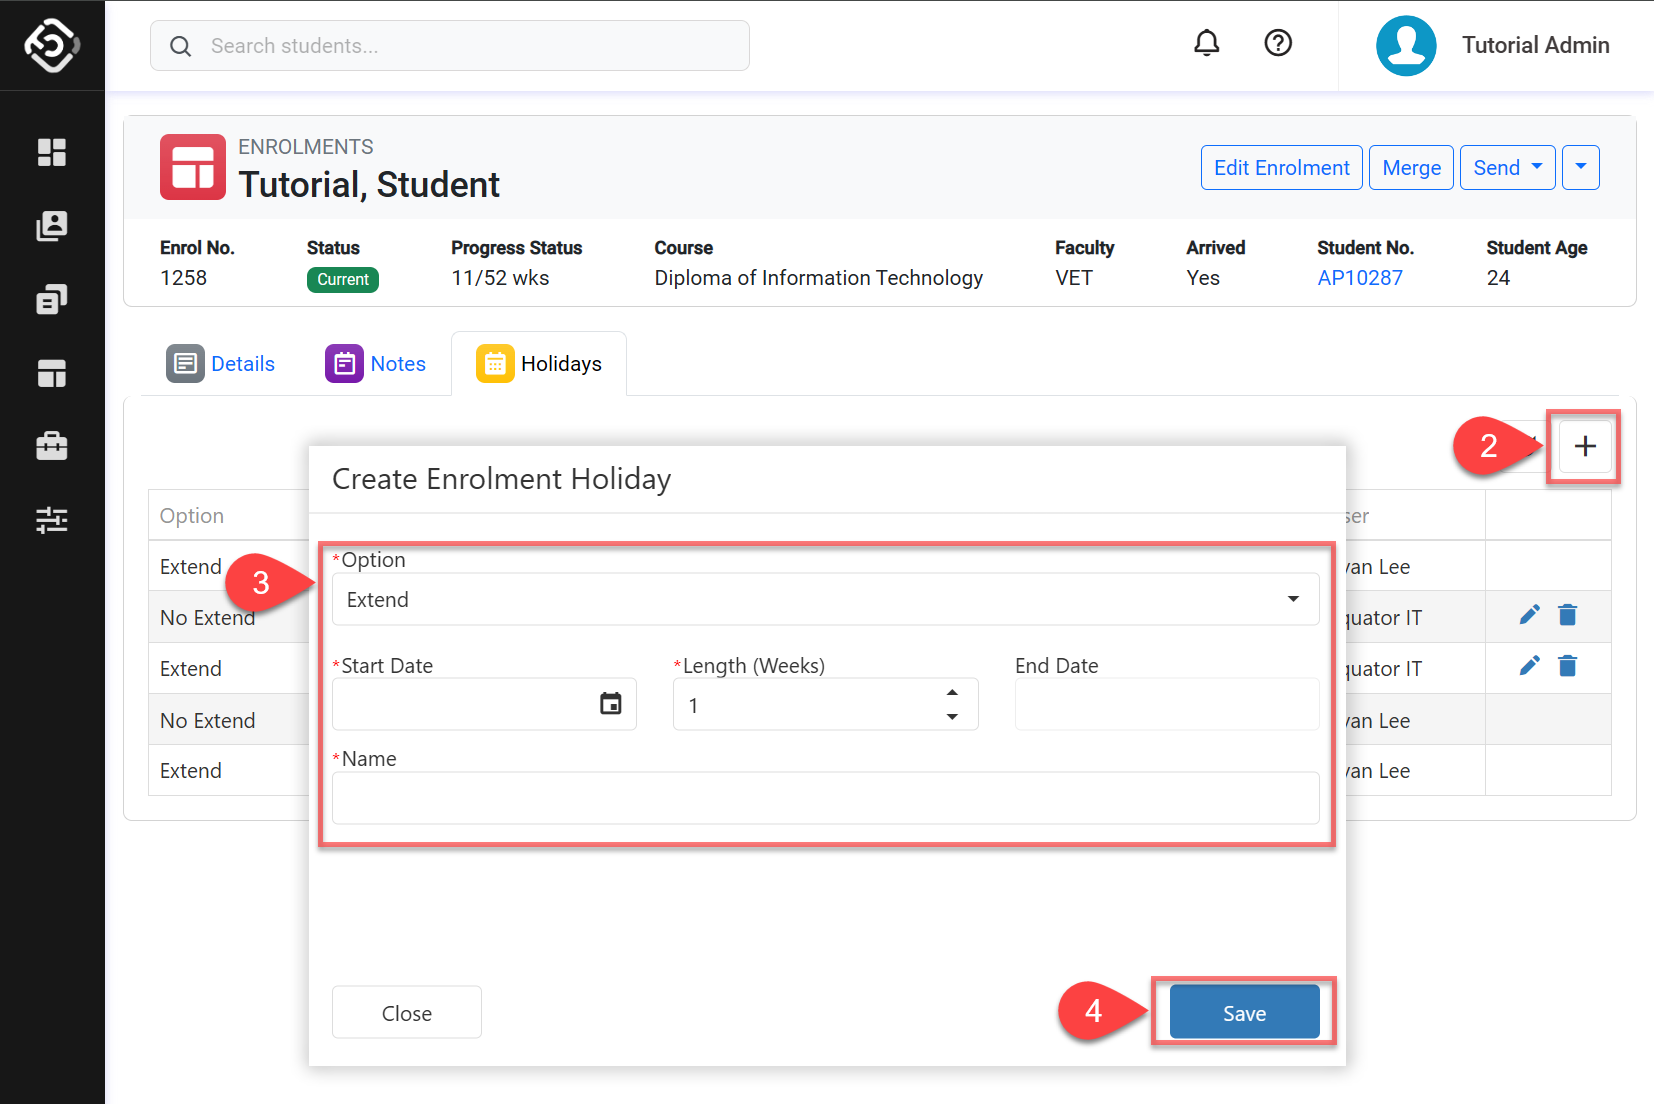Click the Tutorial, Student heading
The image size is (1654, 1104).
[x=369, y=185]
